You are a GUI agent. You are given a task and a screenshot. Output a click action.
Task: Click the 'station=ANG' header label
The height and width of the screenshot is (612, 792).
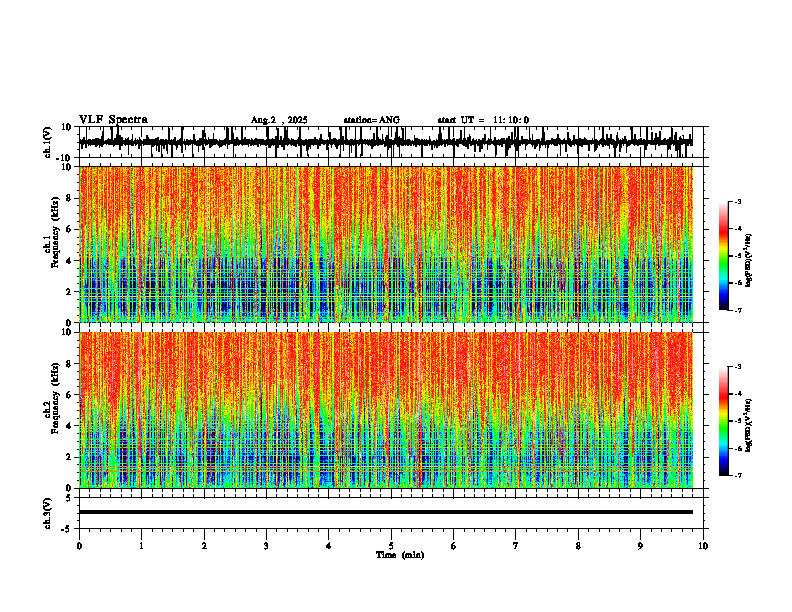(372, 120)
